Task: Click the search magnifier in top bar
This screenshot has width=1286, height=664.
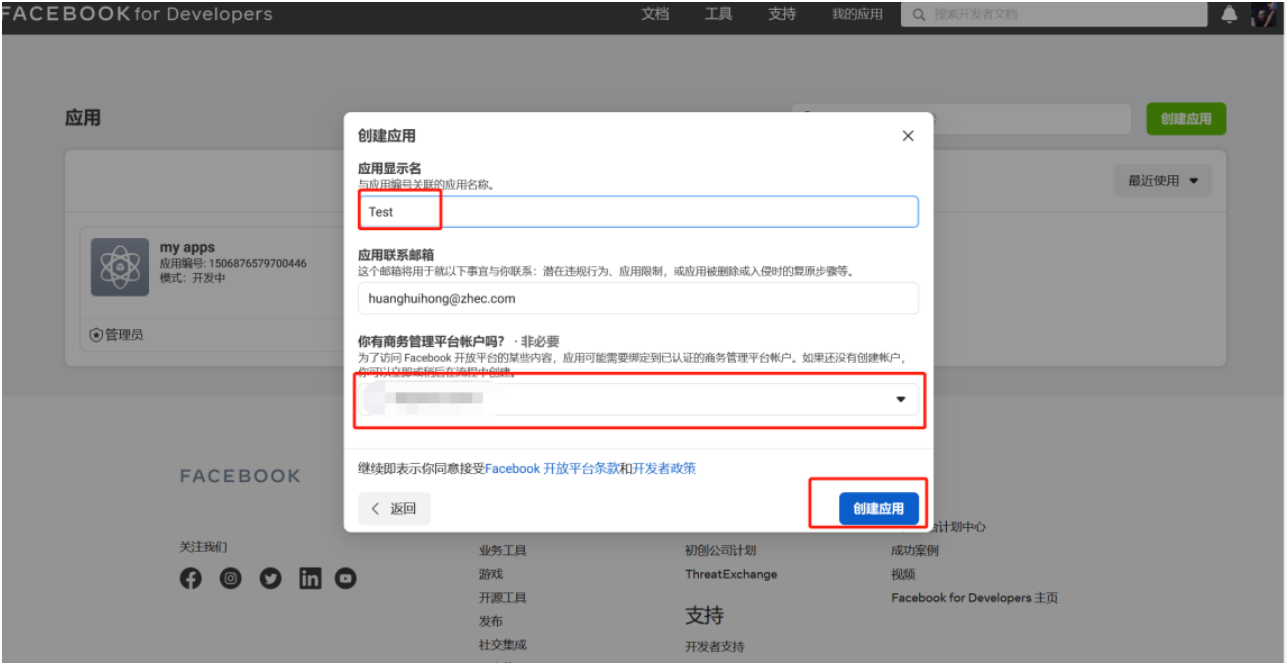Action: [916, 14]
